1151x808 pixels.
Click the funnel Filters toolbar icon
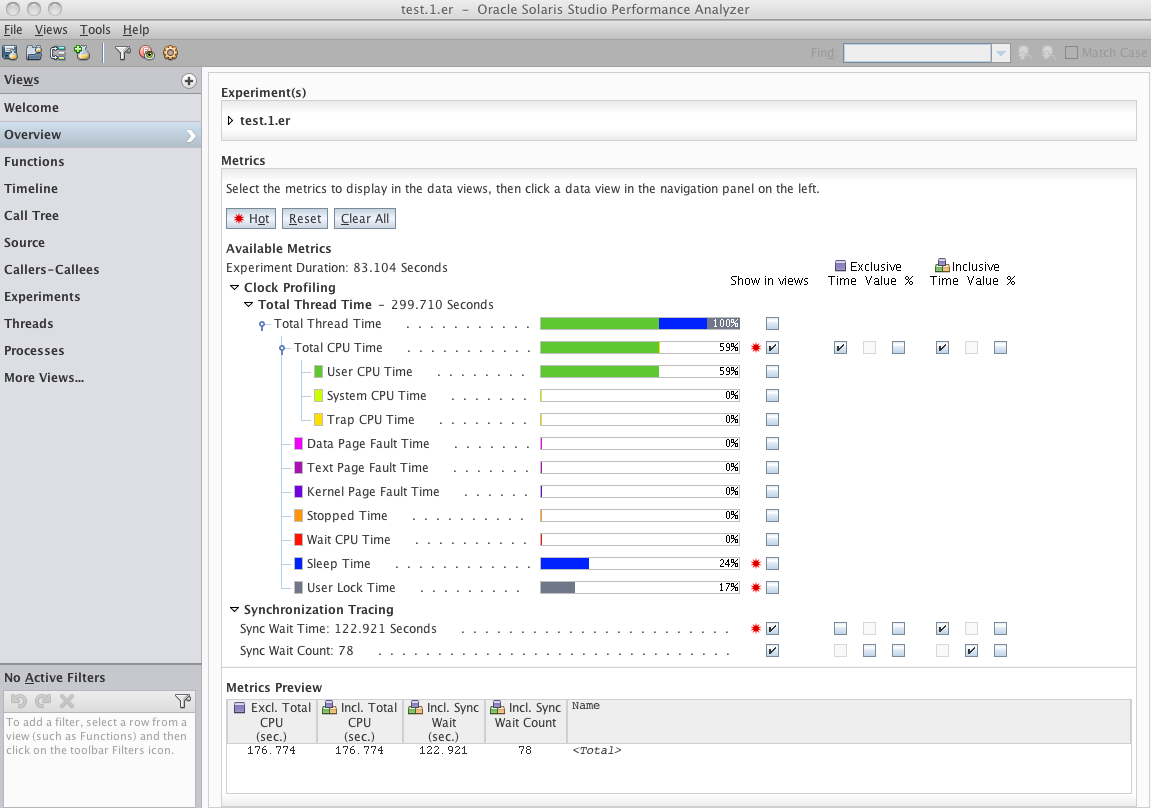123,53
